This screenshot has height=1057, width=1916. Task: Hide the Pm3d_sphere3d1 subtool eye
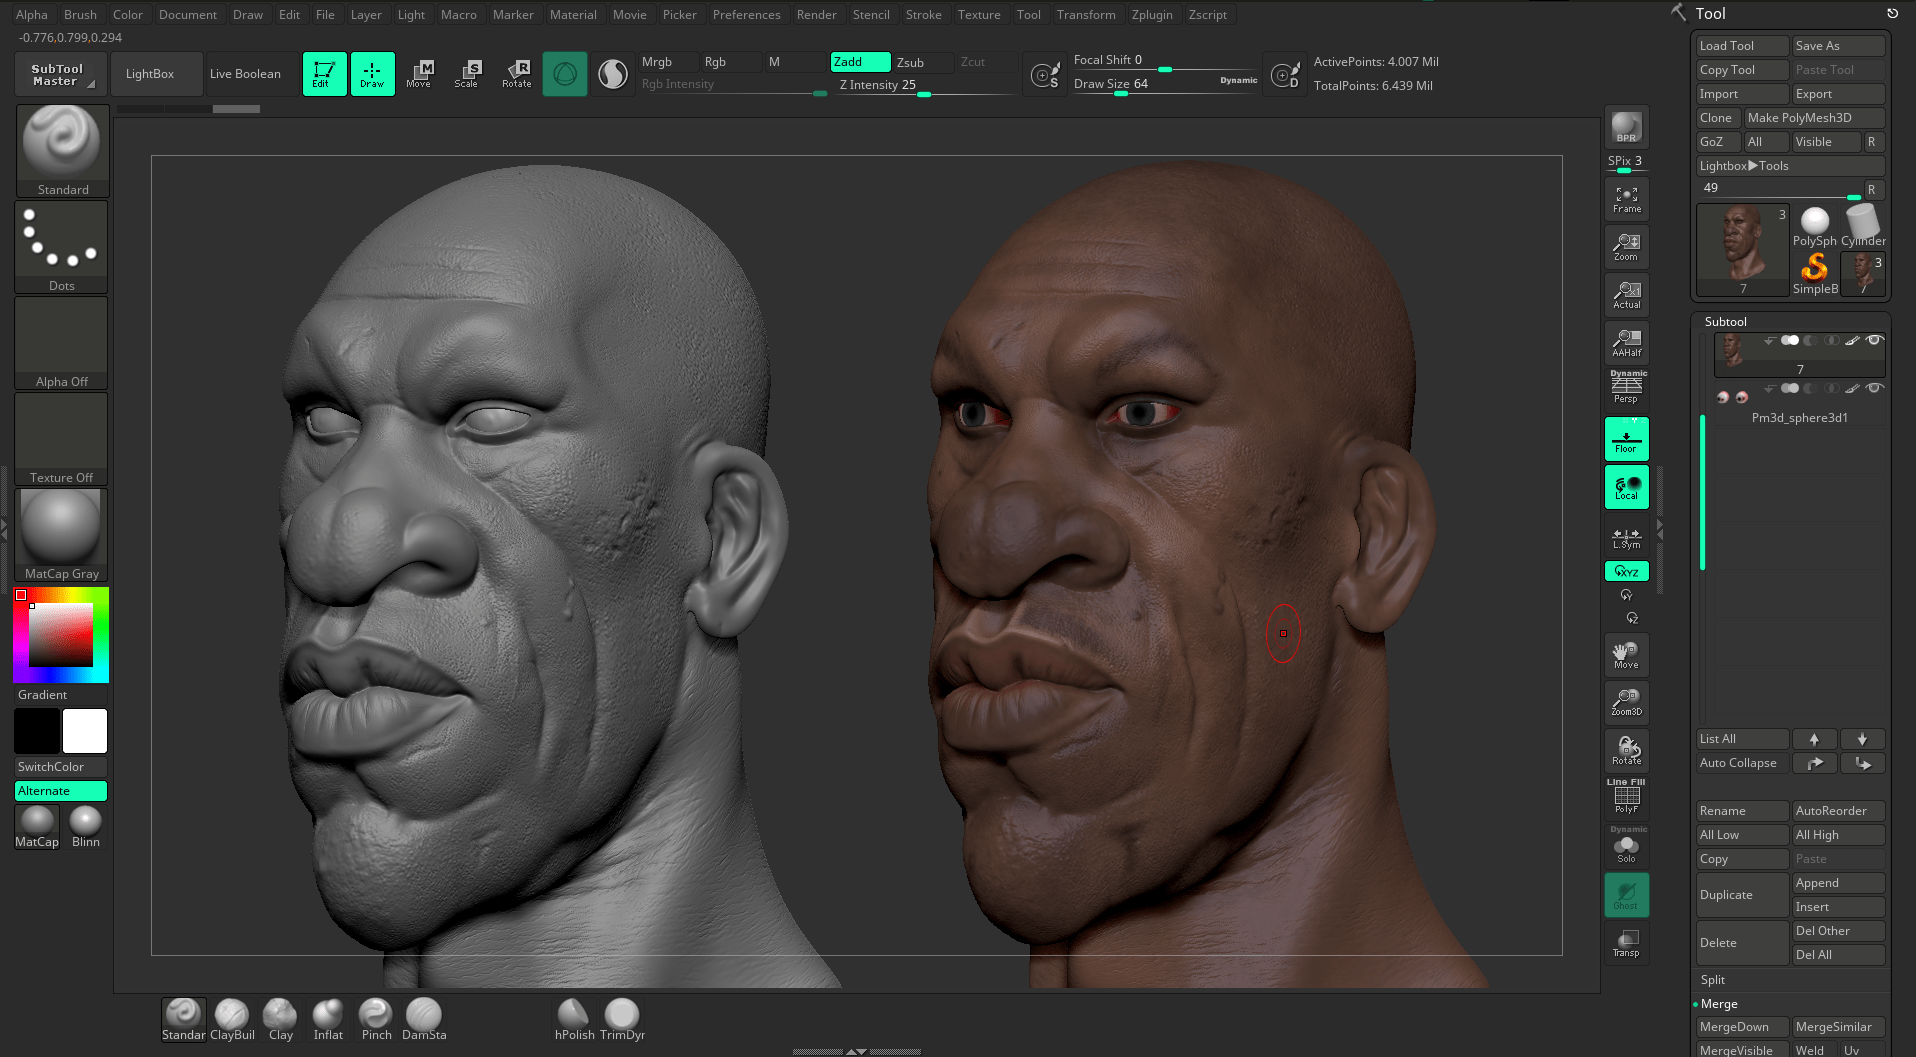tap(1875, 388)
